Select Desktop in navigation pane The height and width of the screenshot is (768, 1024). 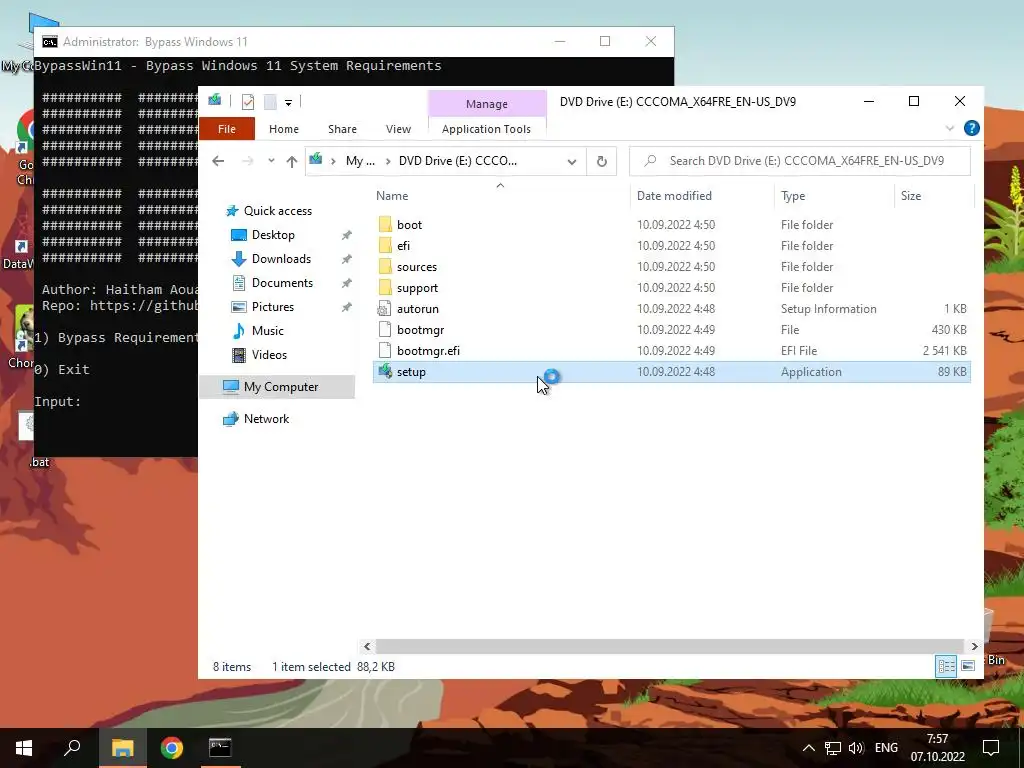(x=273, y=235)
